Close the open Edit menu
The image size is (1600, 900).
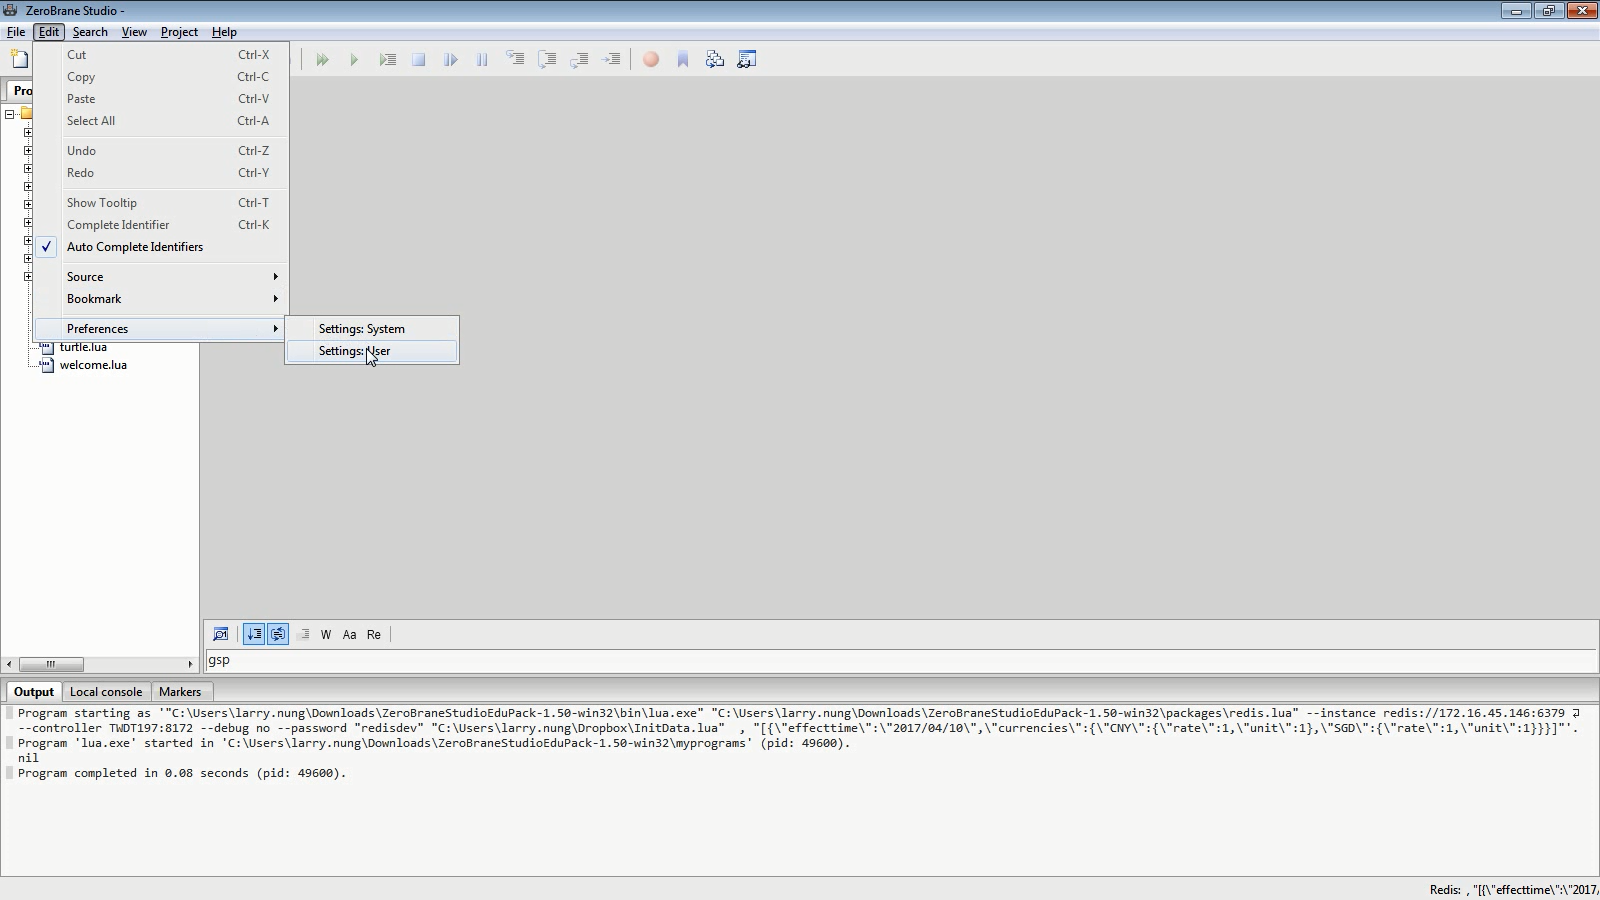pos(49,32)
